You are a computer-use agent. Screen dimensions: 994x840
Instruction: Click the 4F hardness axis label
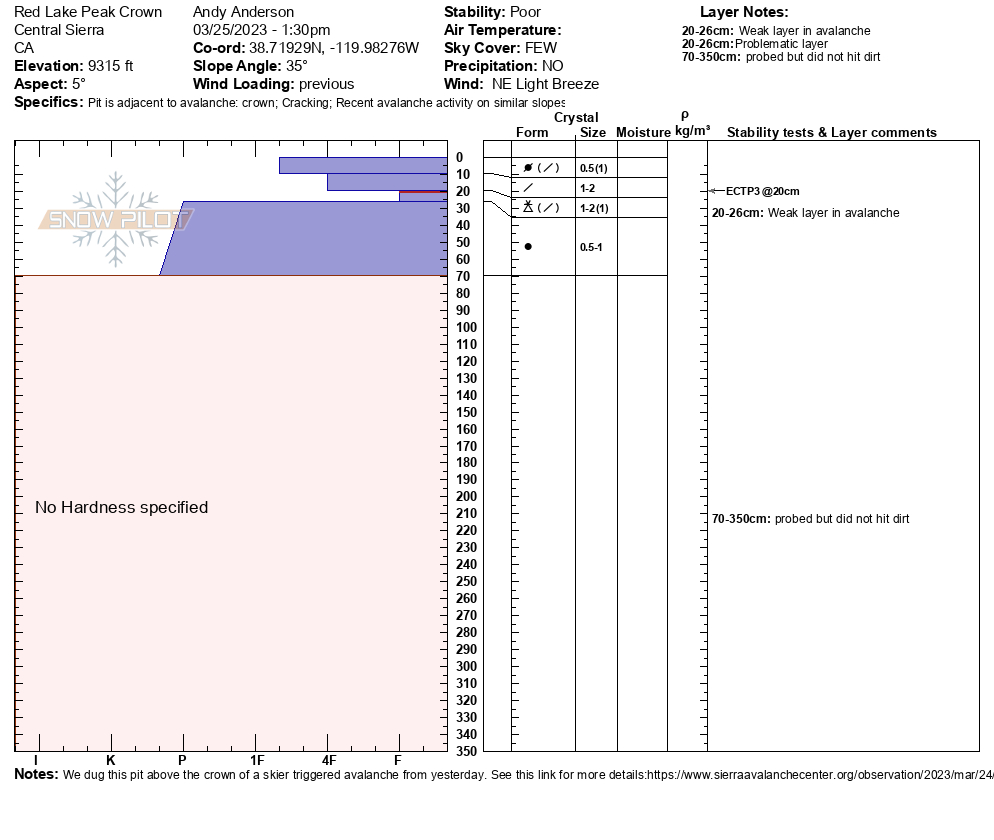[x=327, y=761]
